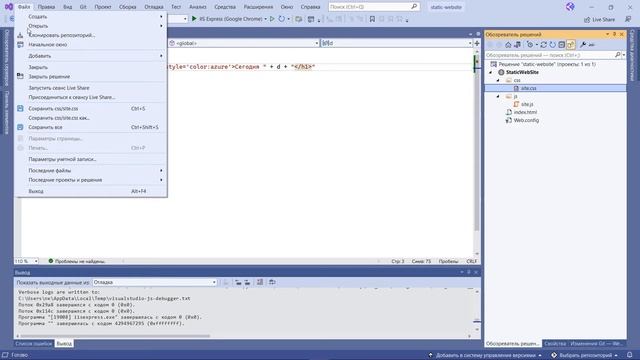The height and width of the screenshot is (360, 640).
Task: Click the Visual Studio logo icon
Action: pos(8,7)
